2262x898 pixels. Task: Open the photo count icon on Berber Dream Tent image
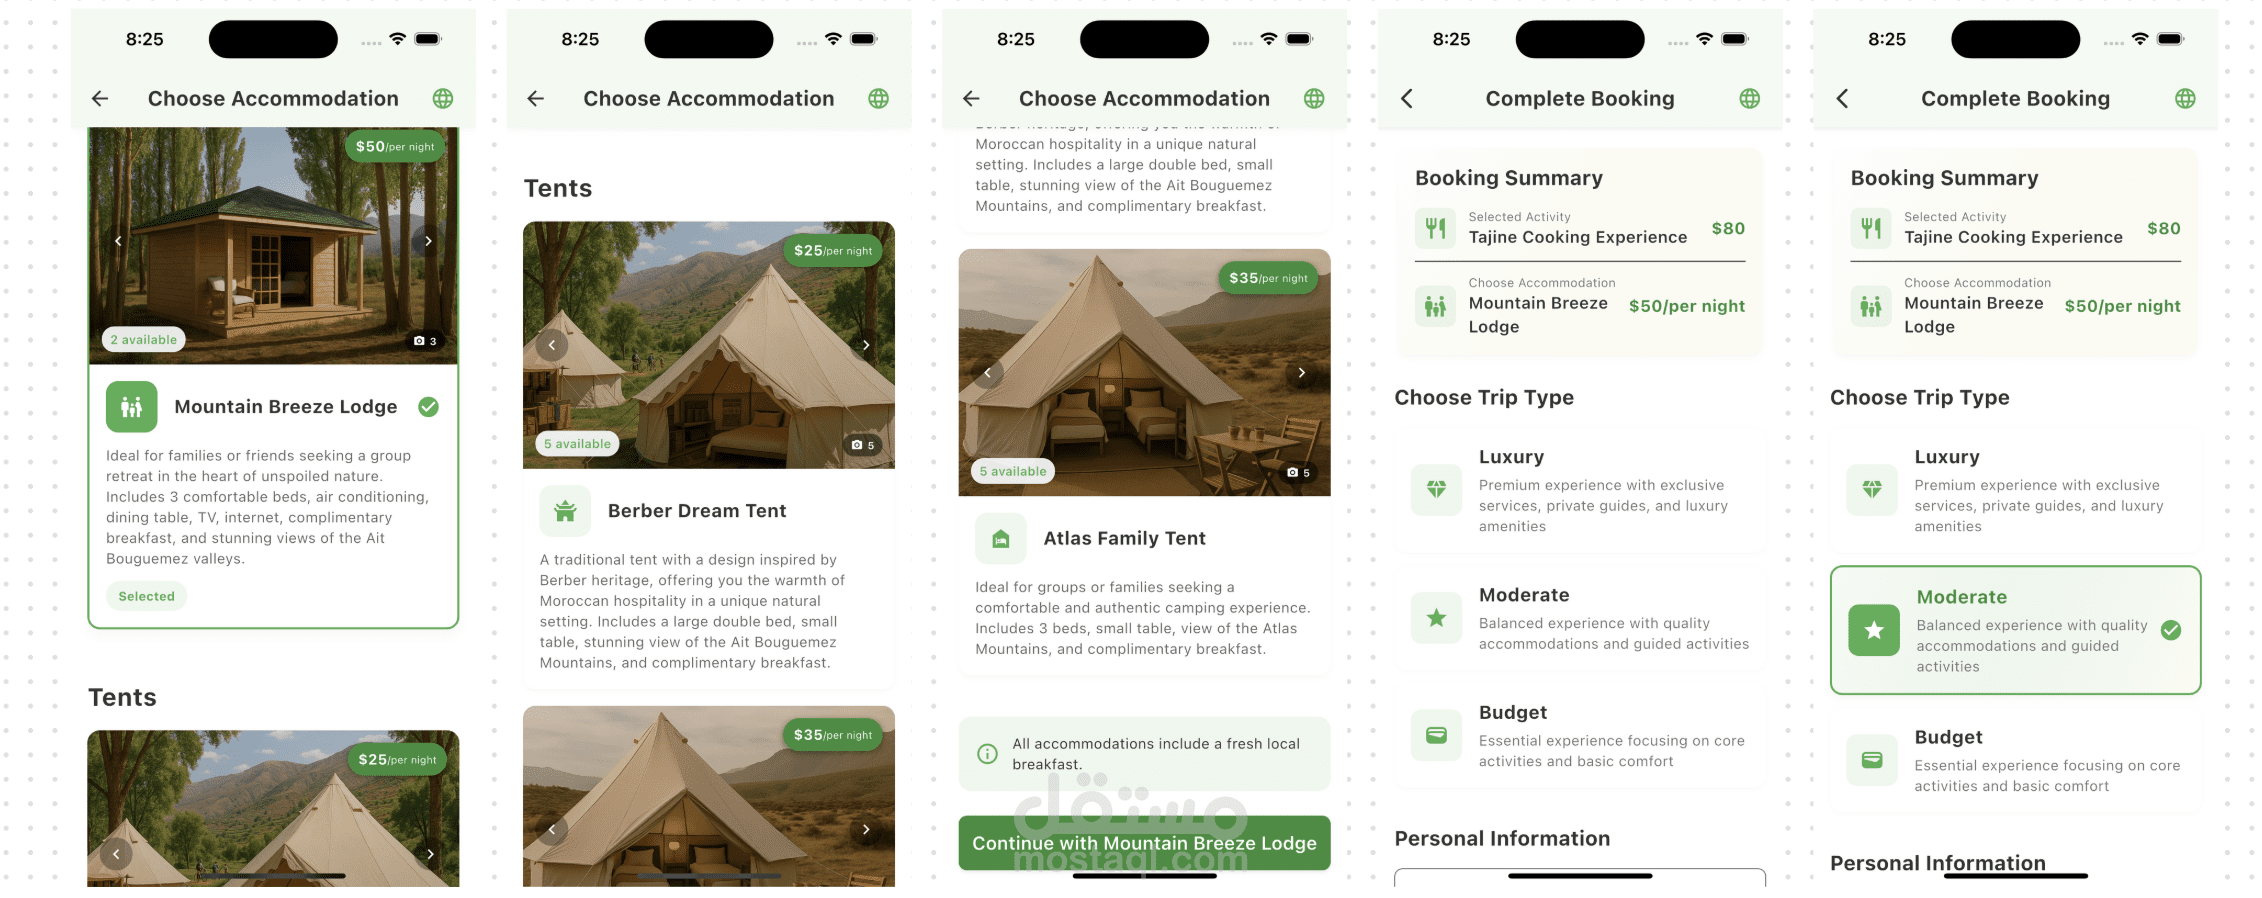[x=862, y=445]
